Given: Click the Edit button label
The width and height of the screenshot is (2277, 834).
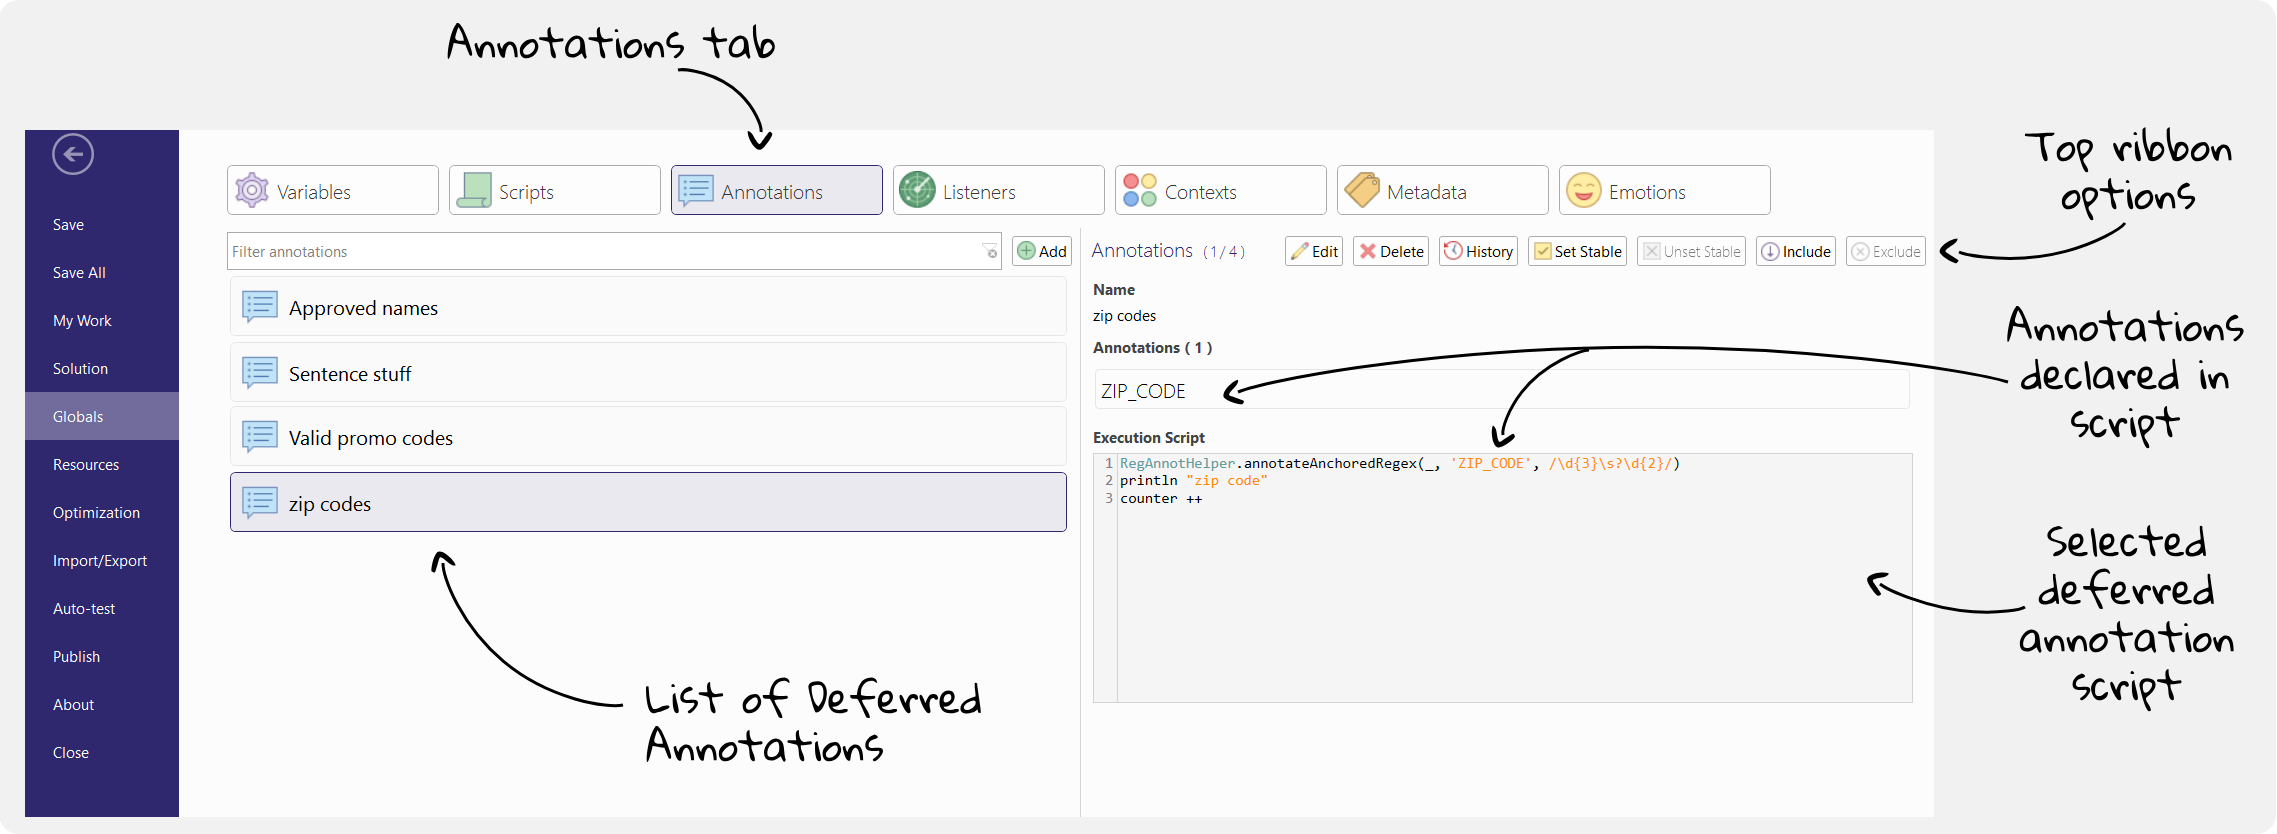Looking at the screenshot, I should (1325, 252).
